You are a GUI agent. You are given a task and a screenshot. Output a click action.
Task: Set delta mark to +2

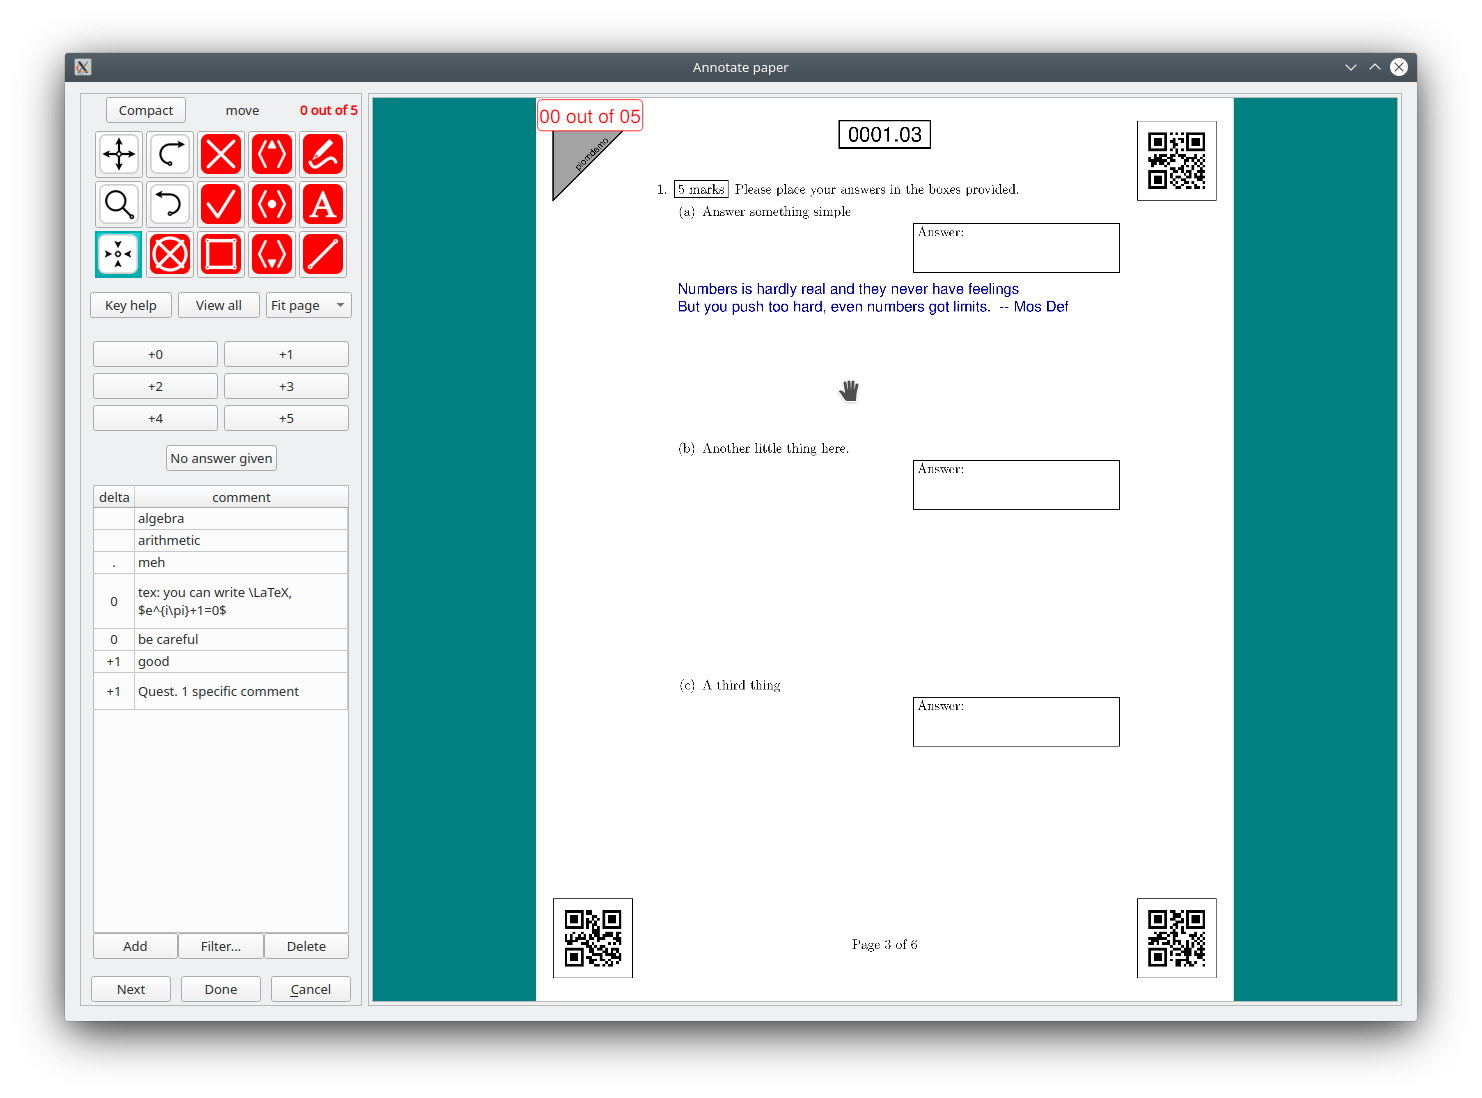[155, 386]
